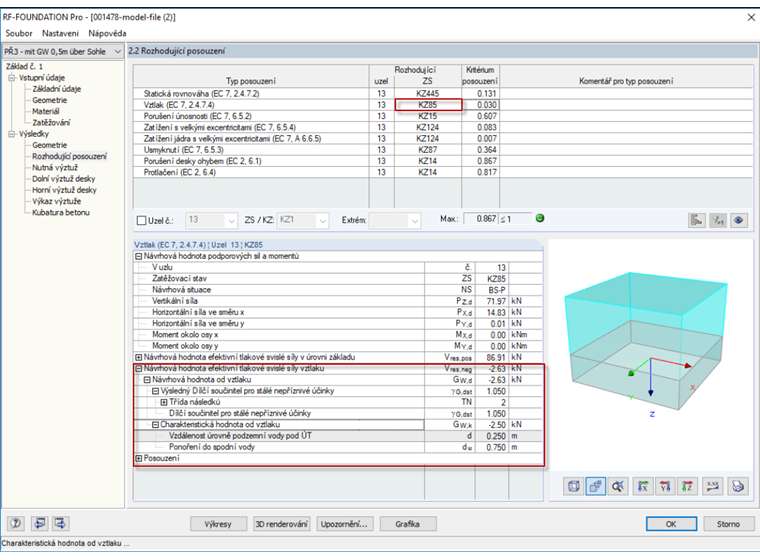Cancel with the Storno button
This screenshot has height=560, width=760.
click(x=728, y=524)
